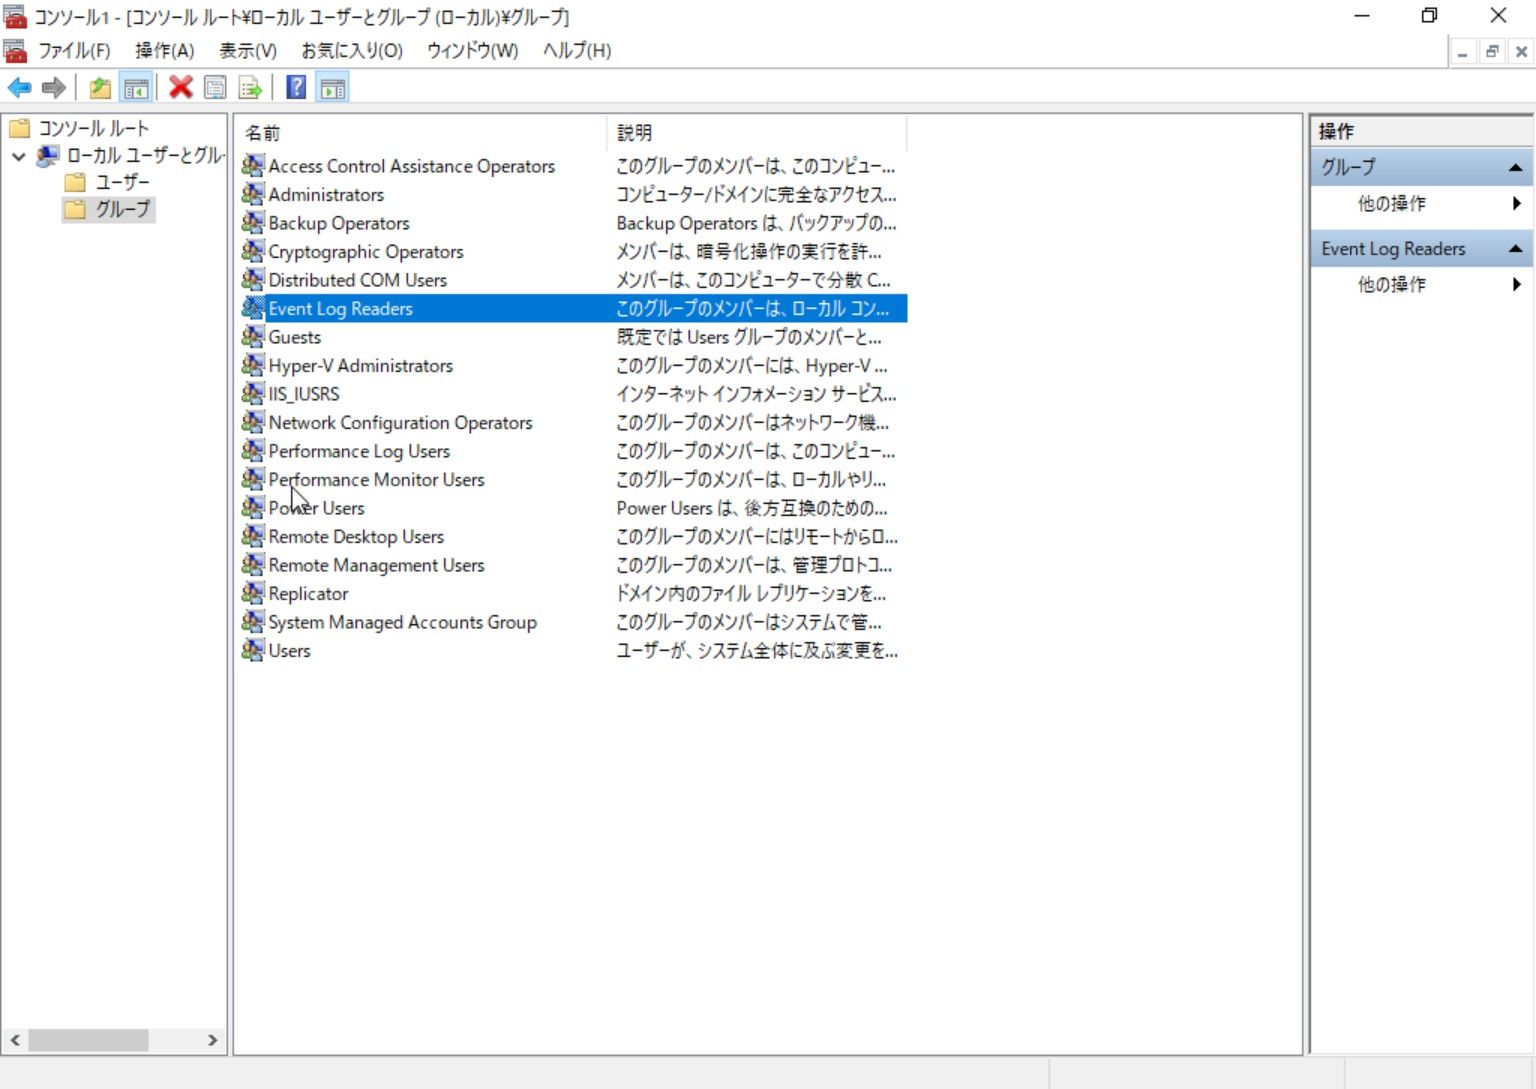The image size is (1536, 1089).
Task: Click Guests description 既定では Users グループ
Action: 749,337
